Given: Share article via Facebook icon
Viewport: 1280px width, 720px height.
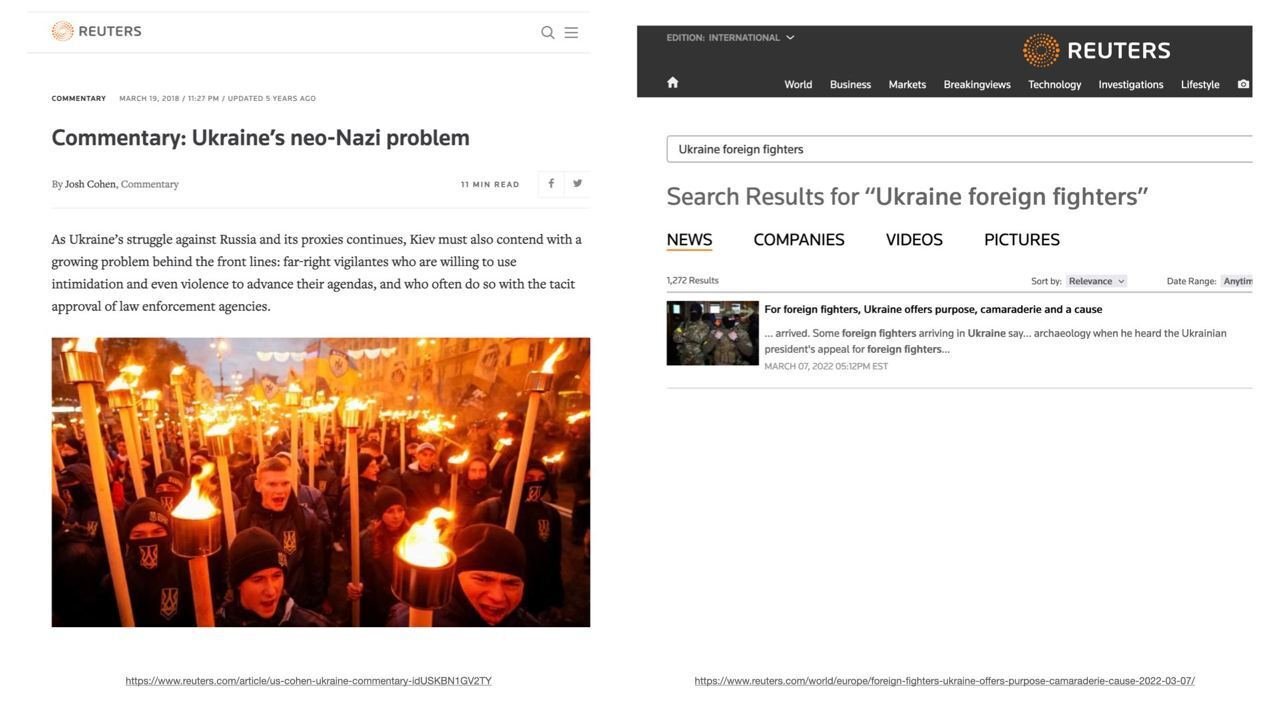Looking at the screenshot, I should point(551,184).
